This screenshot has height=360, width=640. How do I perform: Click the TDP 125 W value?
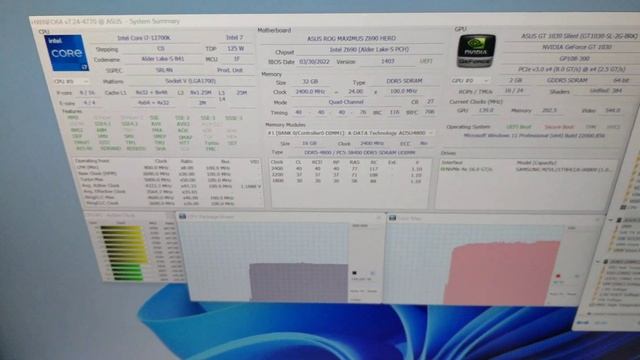click(x=236, y=49)
